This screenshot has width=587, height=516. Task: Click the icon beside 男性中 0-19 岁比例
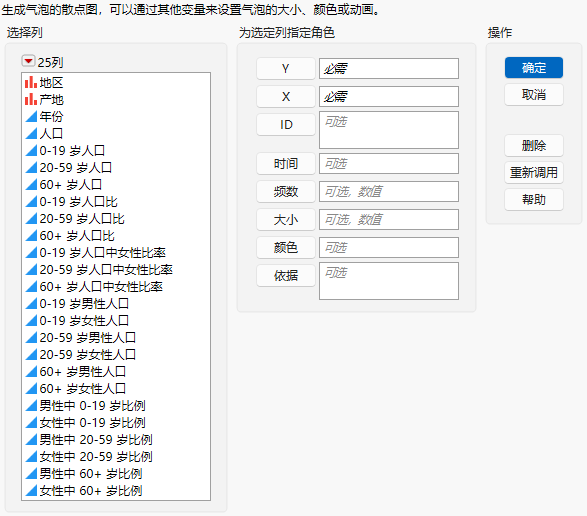point(31,406)
